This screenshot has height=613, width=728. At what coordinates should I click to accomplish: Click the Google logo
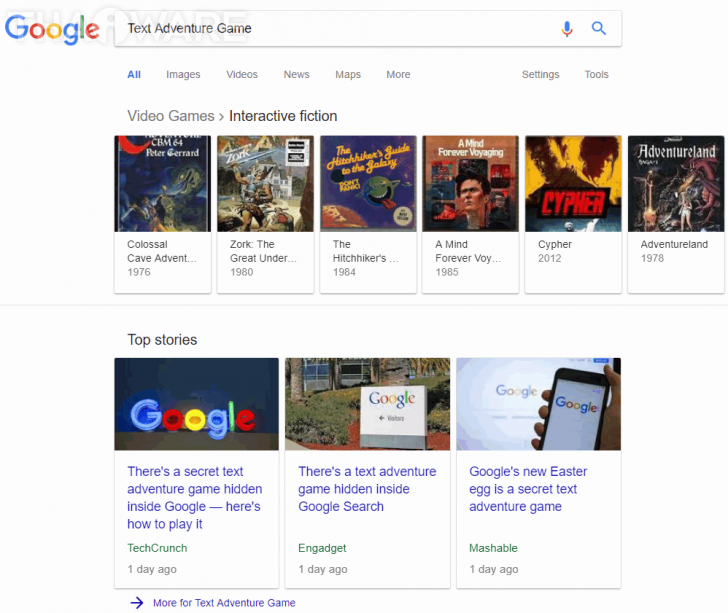tap(52, 29)
